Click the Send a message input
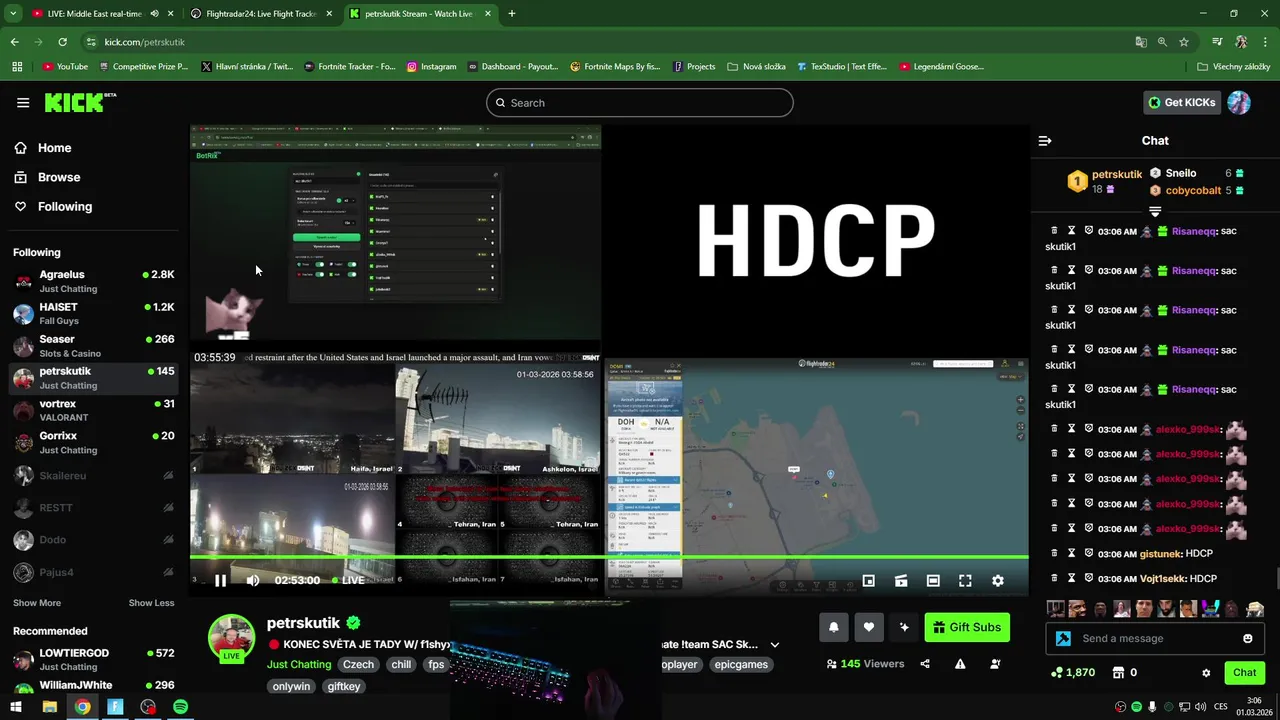 click(x=1155, y=638)
